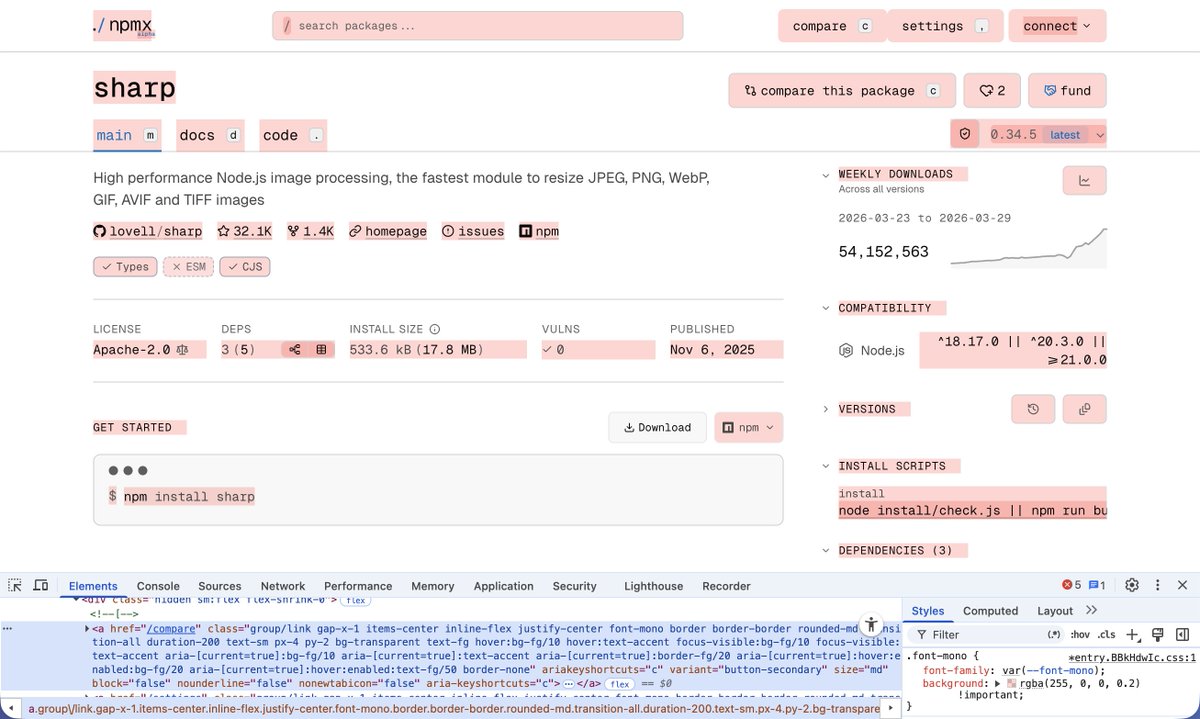Like the package with heart button
1200x719 pixels.
coord(992,90)
